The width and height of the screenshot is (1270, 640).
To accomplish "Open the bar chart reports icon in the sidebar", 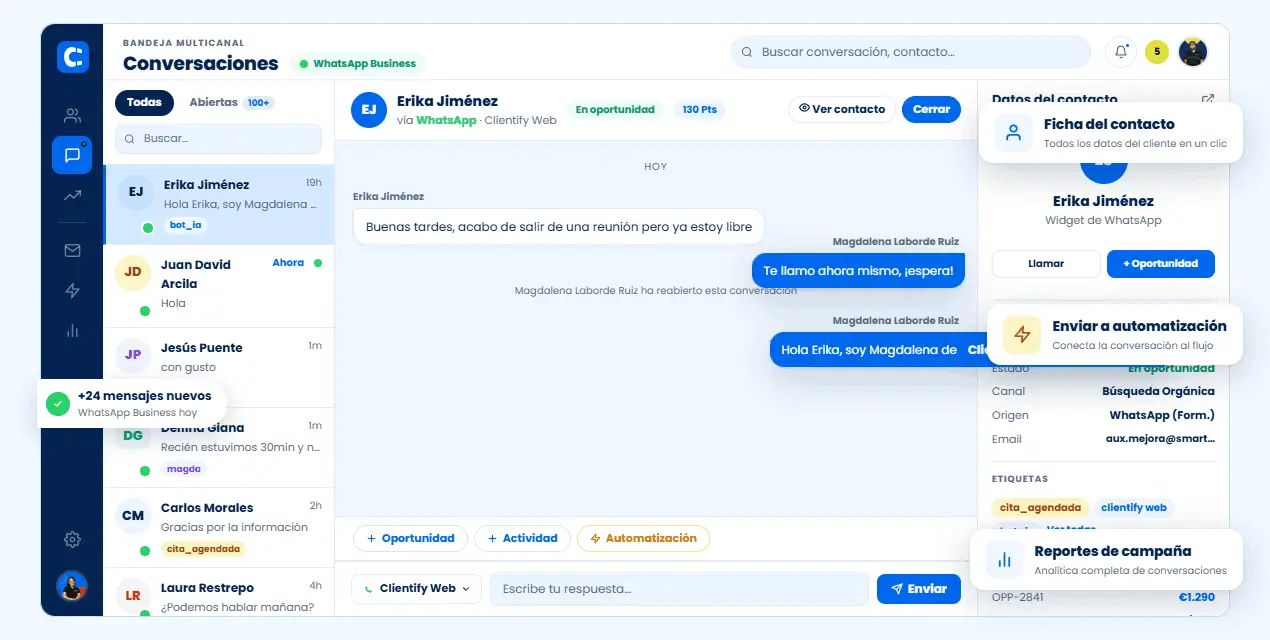I will click(x=72, y=331).
